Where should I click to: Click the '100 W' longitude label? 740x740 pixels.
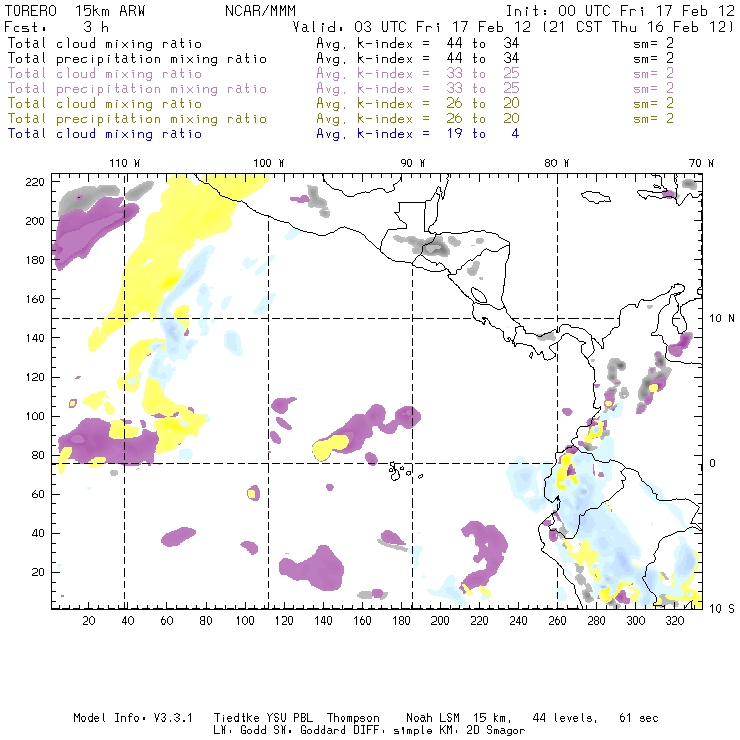click(269, 163)
